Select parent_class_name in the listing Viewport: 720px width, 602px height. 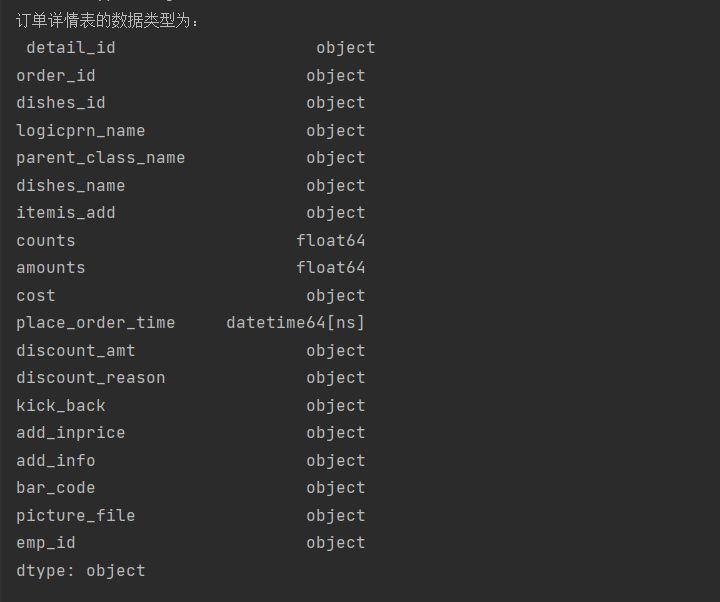pyautogui.click(x=101, y=158)
